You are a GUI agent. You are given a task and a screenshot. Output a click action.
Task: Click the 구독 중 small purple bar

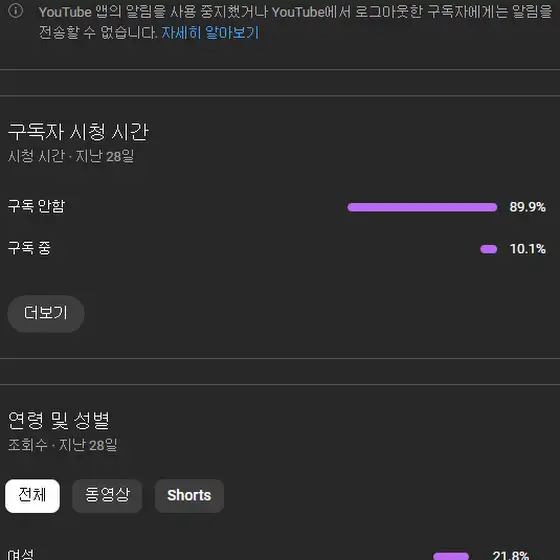pos(488,249)
